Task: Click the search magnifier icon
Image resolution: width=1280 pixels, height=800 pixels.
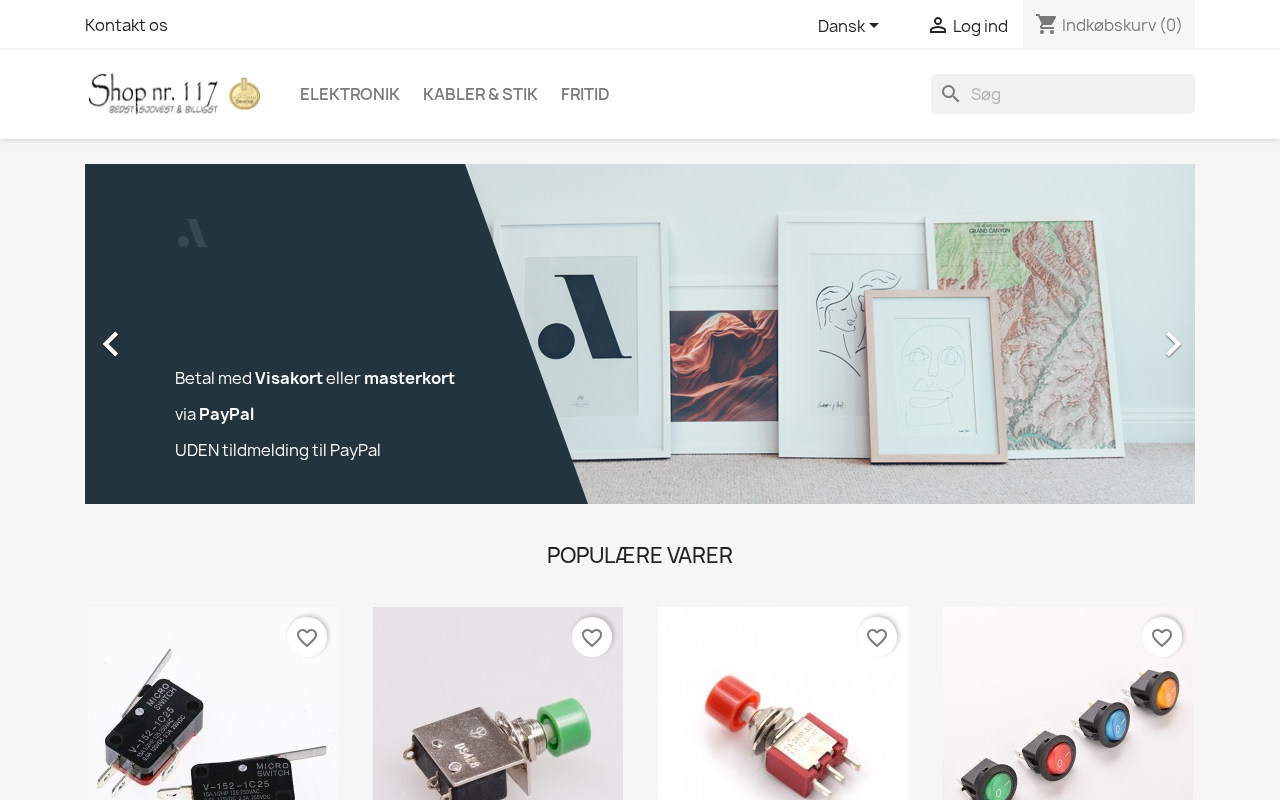Action: 951,94
